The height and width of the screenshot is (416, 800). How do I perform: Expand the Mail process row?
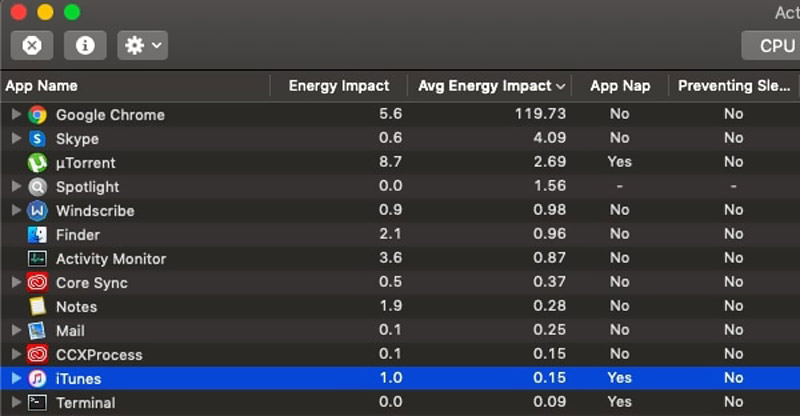[15, 331]
